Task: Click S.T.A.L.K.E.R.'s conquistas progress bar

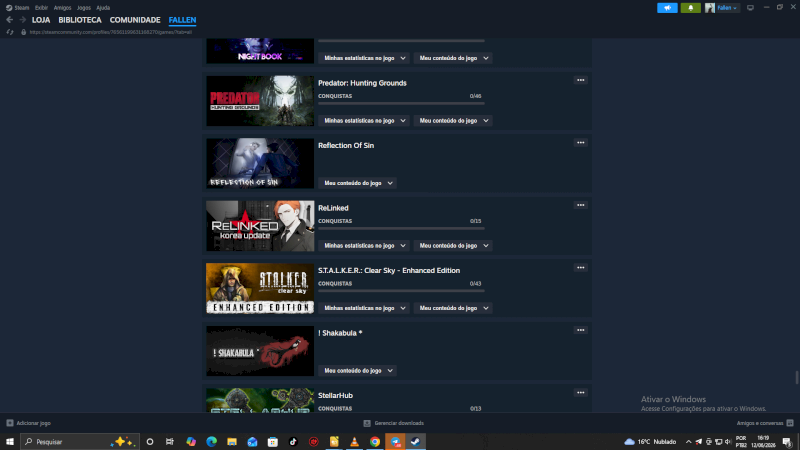Action: [x=401, y=291]
